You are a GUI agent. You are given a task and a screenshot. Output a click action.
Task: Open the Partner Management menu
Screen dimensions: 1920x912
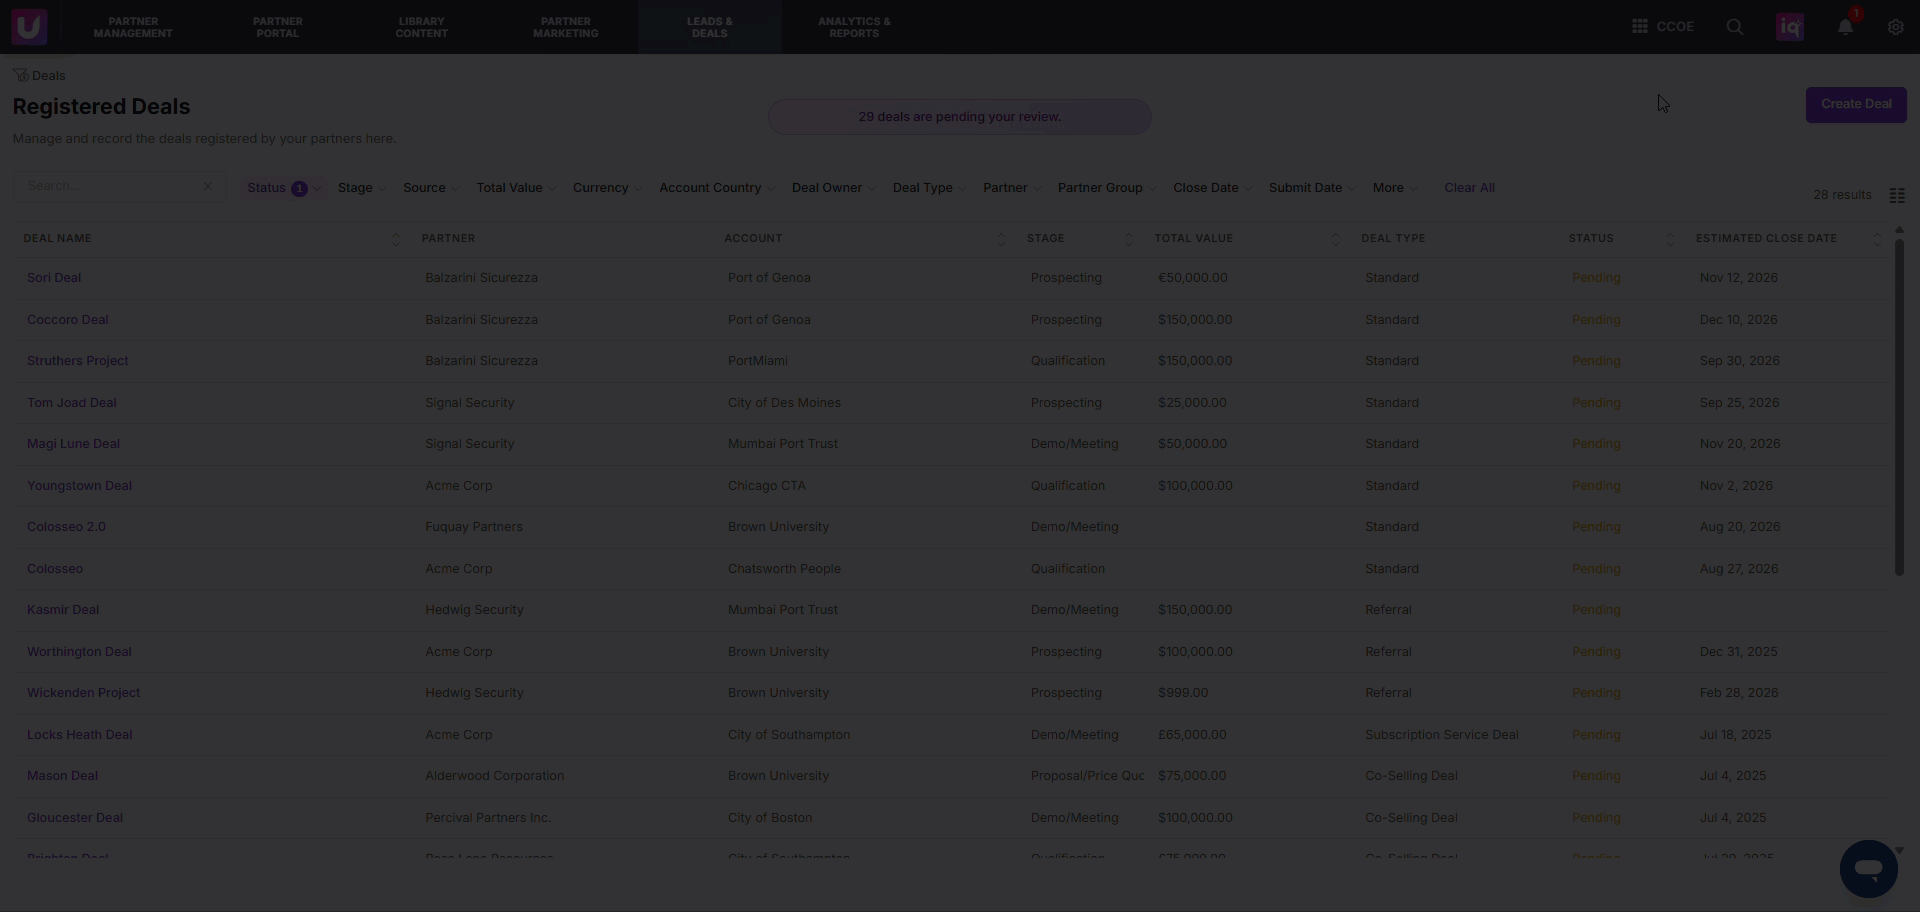(x=133, y=27)
